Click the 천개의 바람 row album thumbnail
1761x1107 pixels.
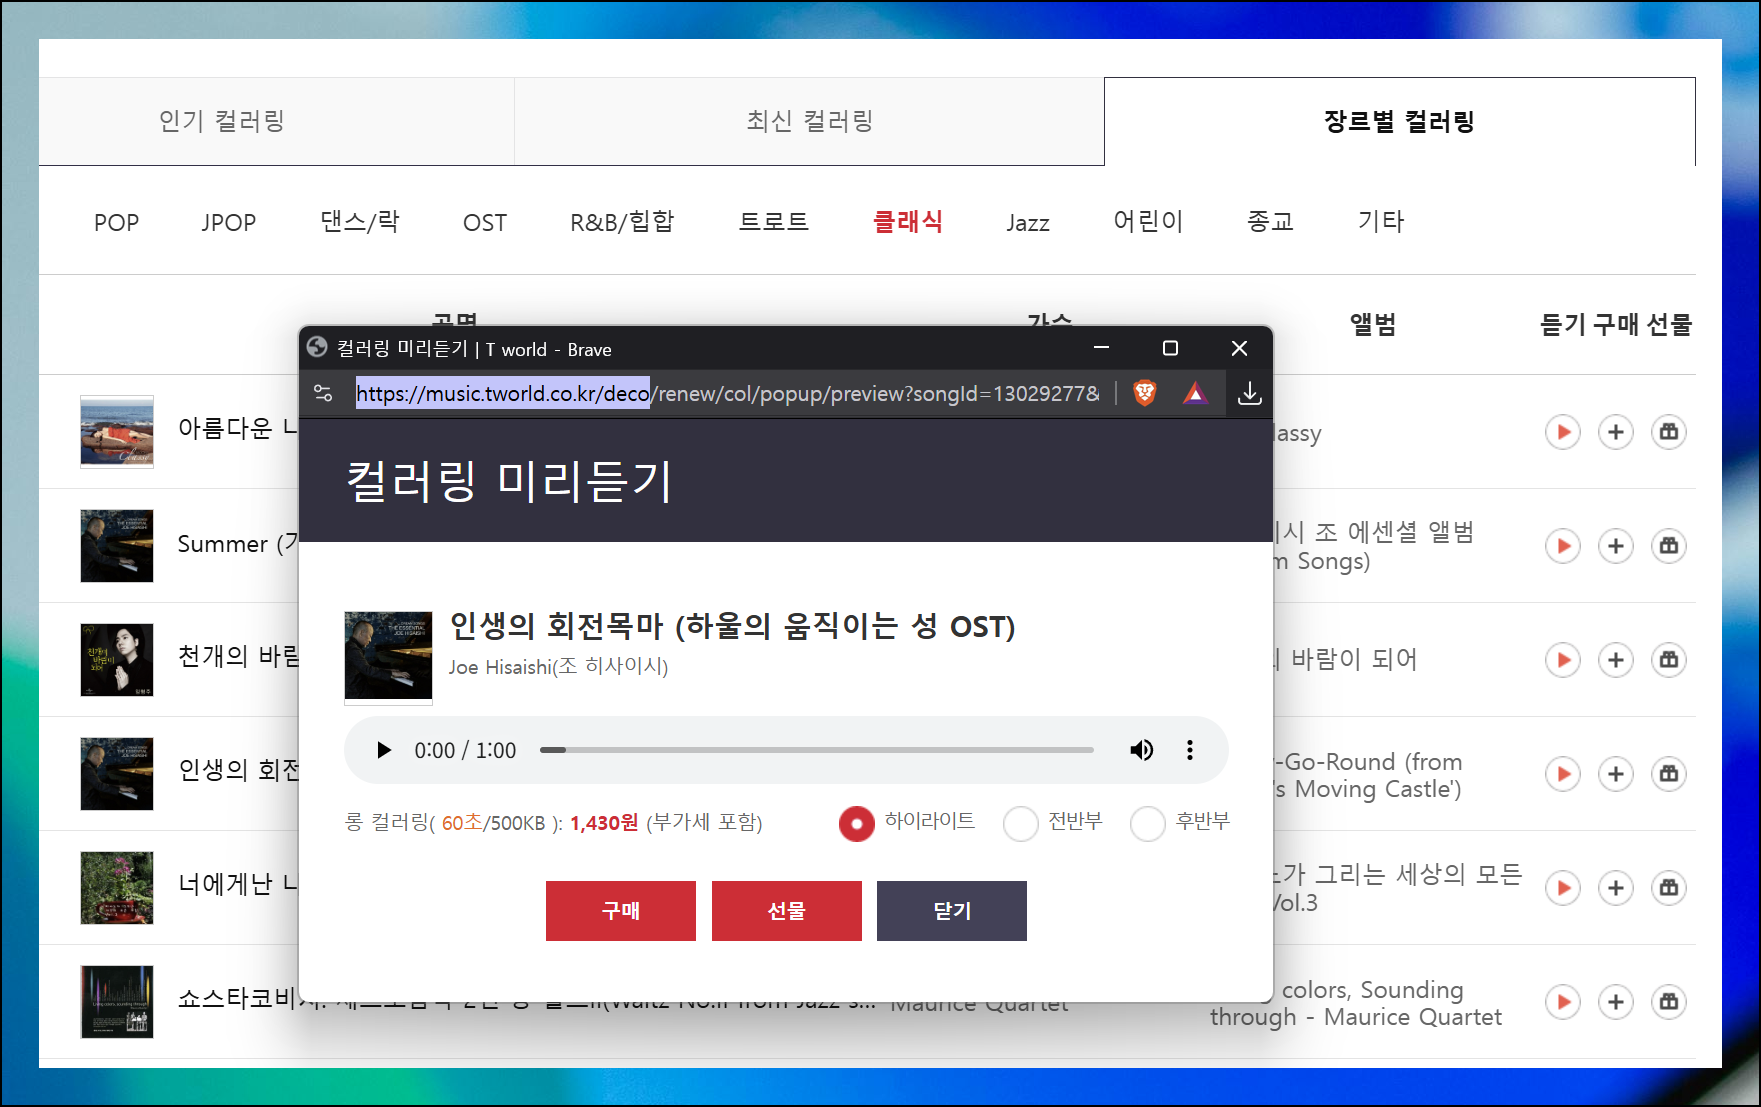(x=117, y=660)
